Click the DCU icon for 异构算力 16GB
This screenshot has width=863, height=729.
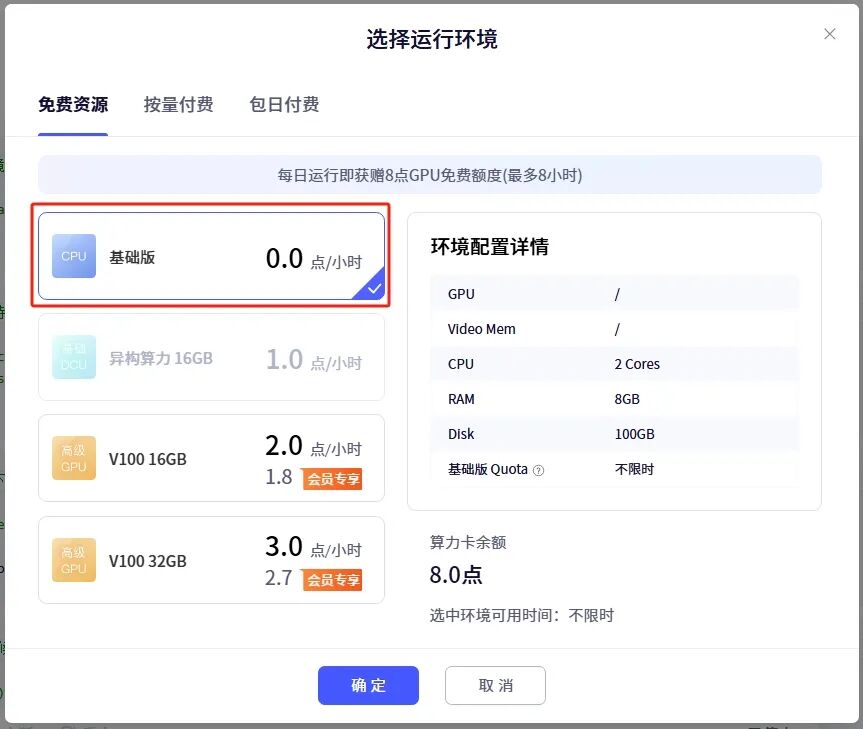tap(74, 357)
